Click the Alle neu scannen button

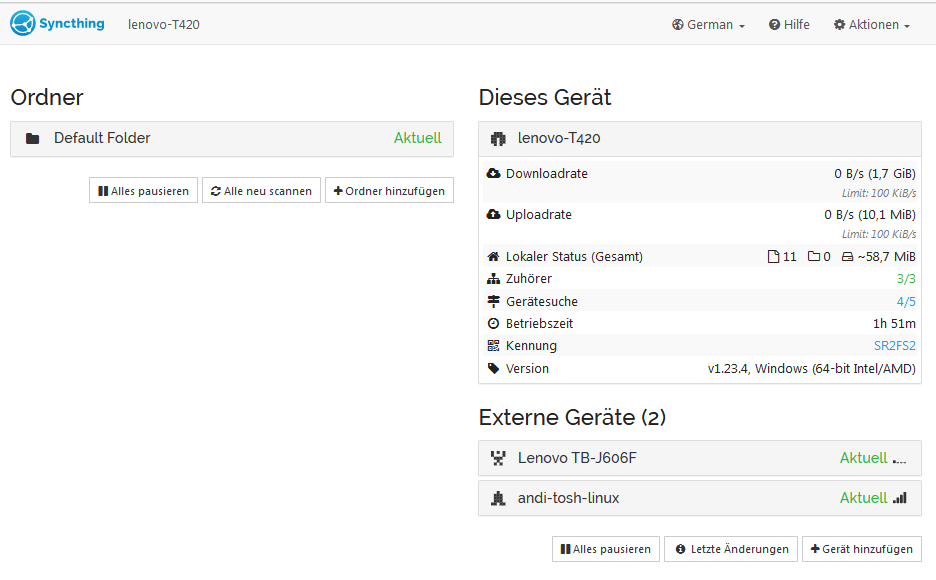pyautogui.click(x=261, y=191)
